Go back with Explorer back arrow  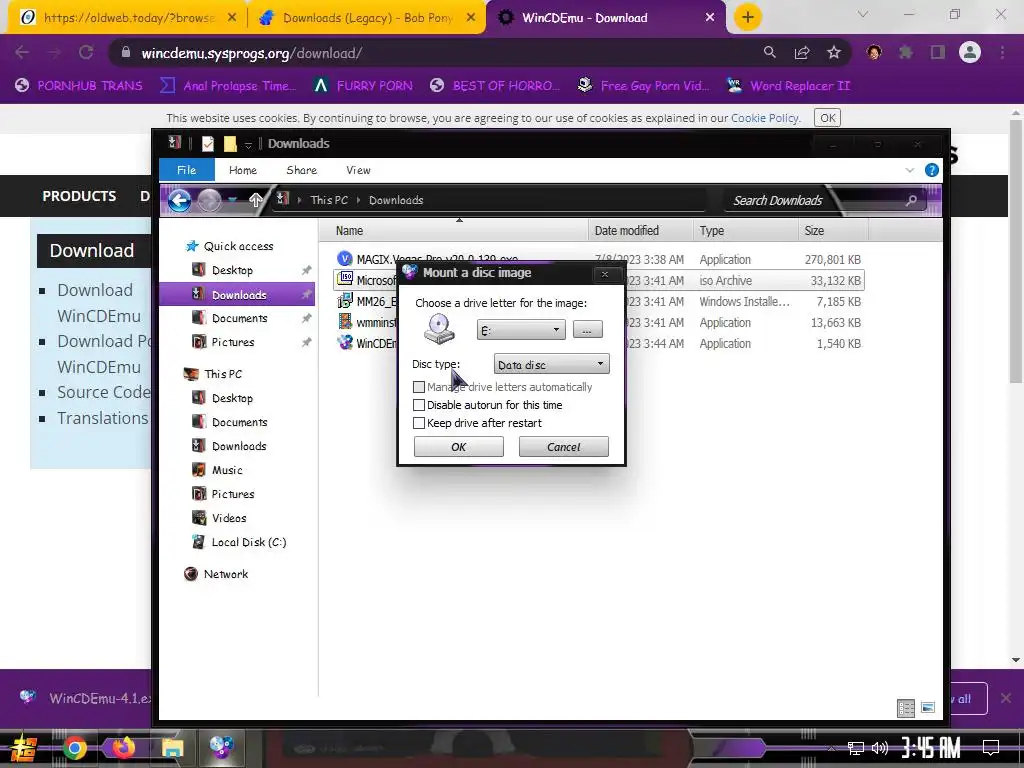[x=180, y=200]
